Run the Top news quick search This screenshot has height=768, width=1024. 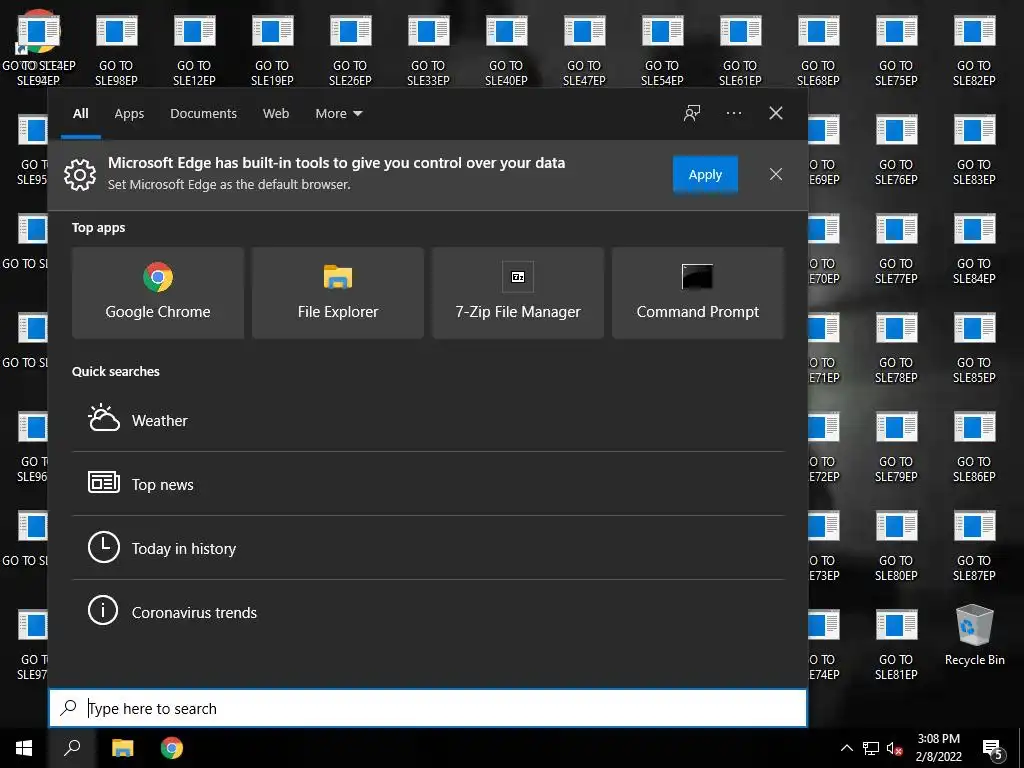pos(428,484)
